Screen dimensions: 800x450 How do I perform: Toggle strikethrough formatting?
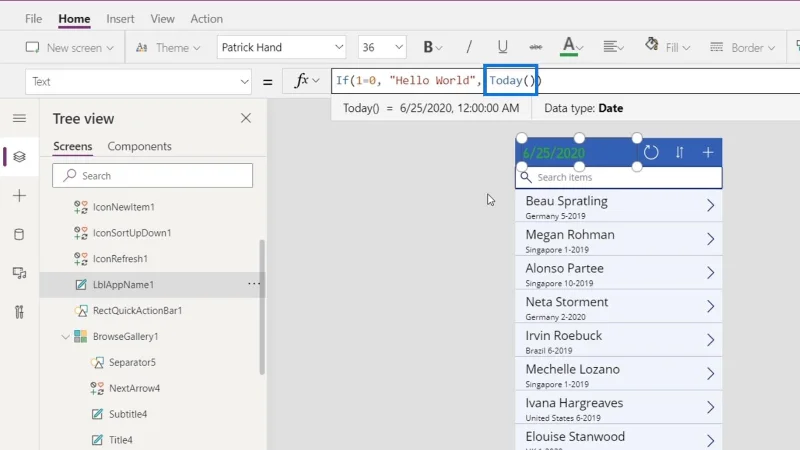(x=536, y=47)
